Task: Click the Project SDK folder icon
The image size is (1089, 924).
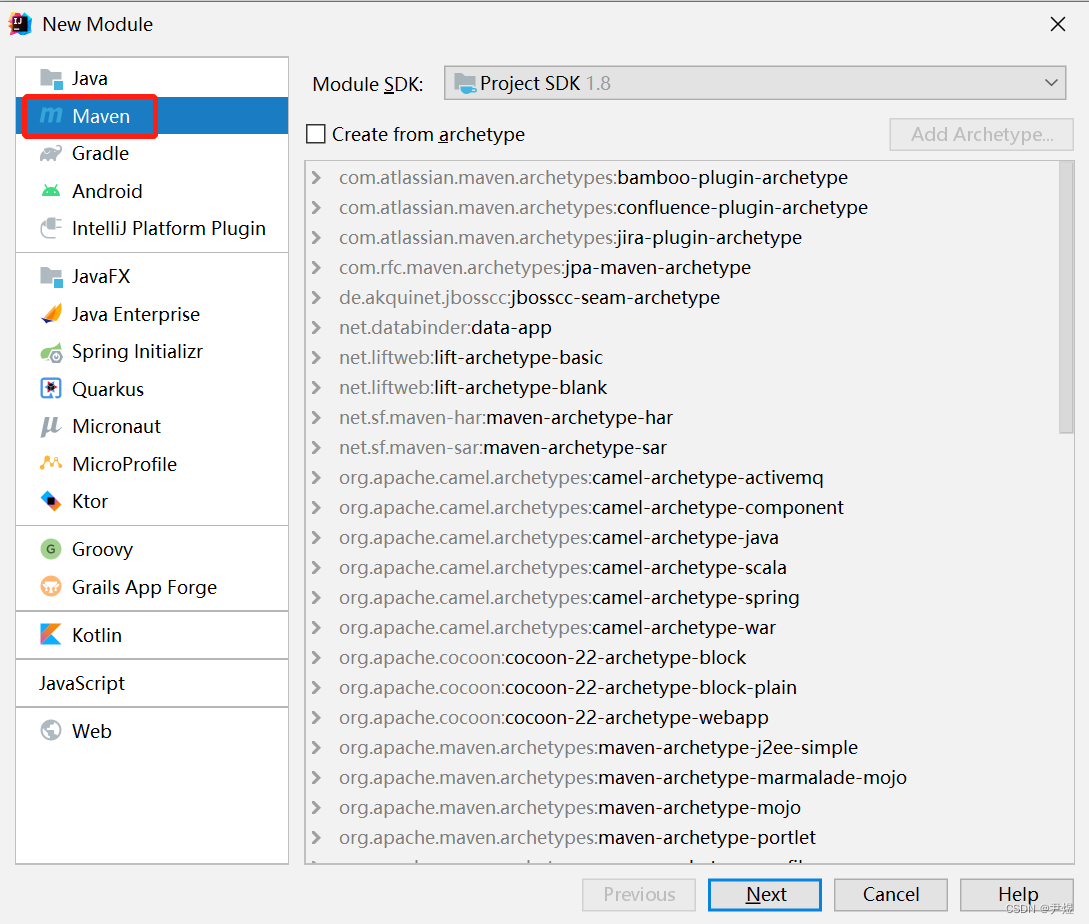Action: pos(465,83)
